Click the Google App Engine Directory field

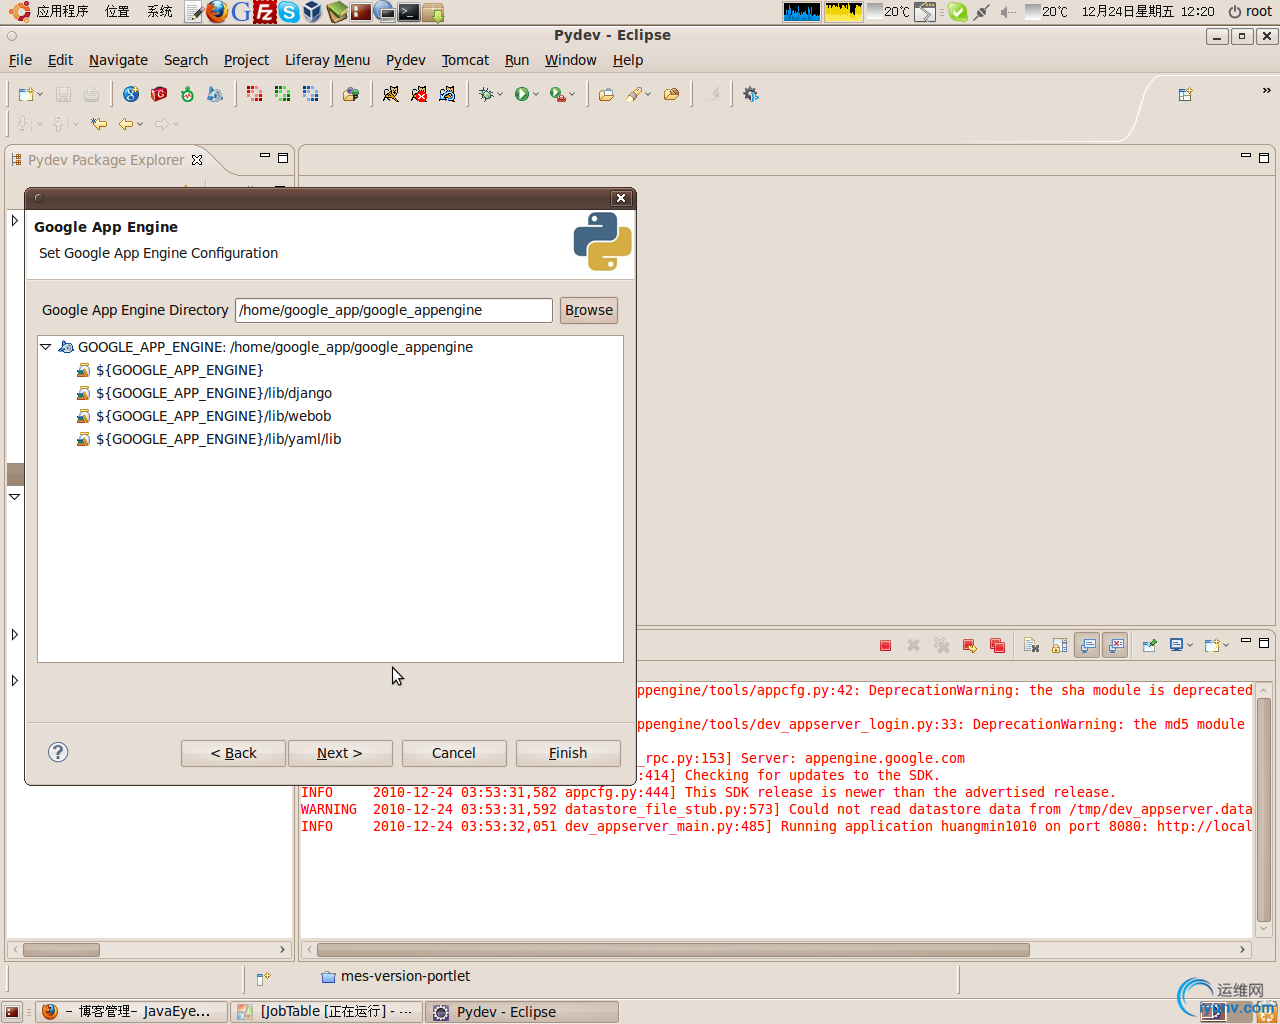coord(394,310)
